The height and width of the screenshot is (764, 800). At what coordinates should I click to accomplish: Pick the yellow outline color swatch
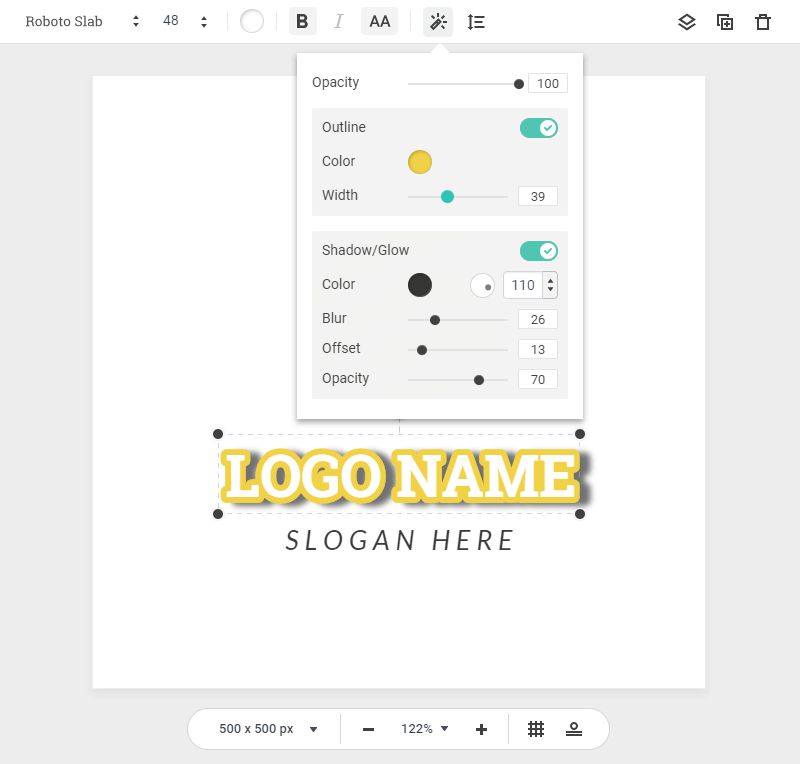pos(420,162)
